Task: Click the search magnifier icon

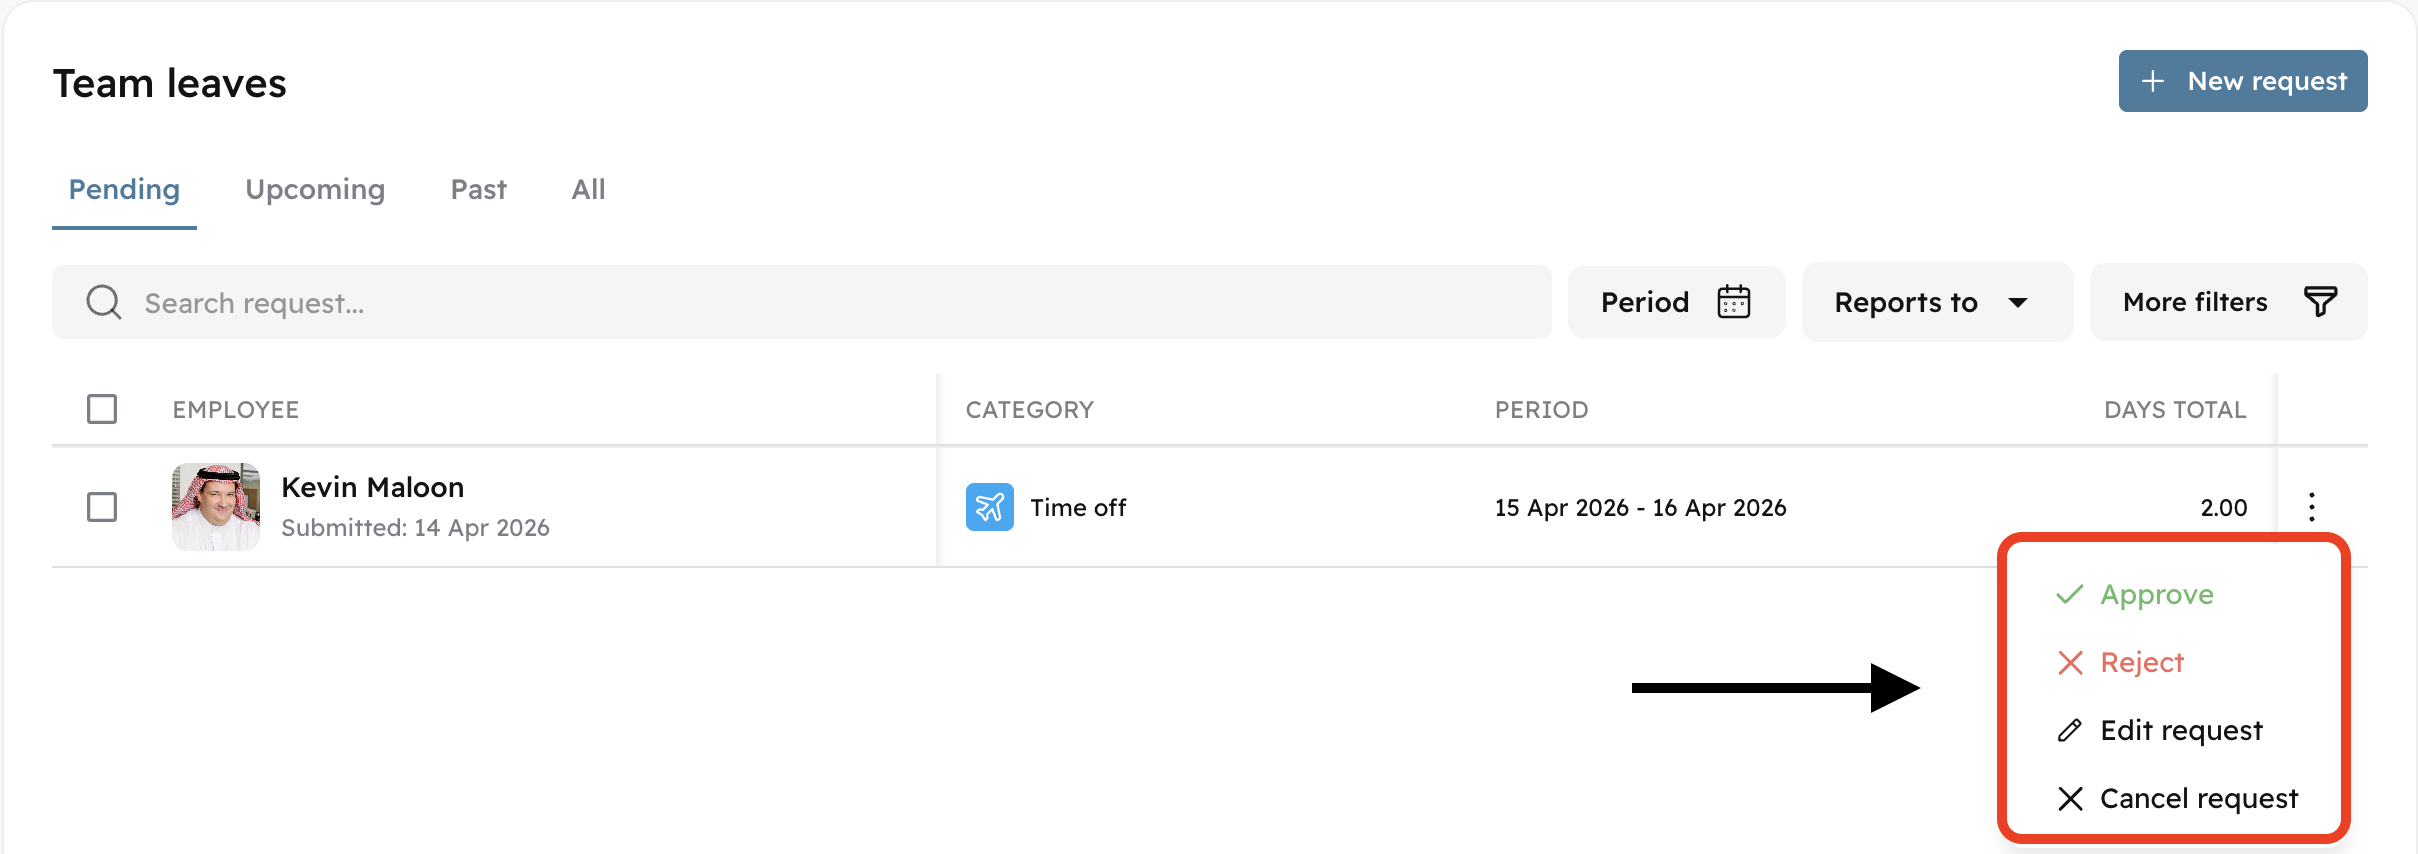Action: coord(103,302)
